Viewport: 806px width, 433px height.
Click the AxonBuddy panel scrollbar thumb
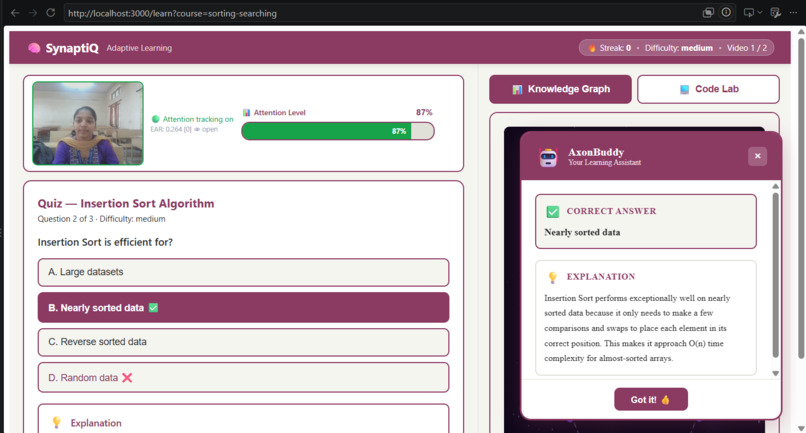click(775, 275)
